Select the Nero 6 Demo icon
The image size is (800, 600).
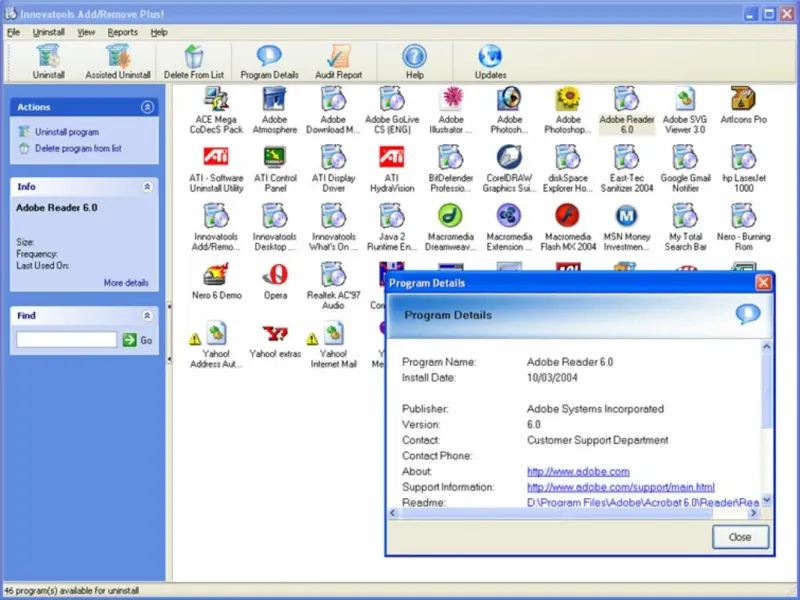tap(216, 281)
